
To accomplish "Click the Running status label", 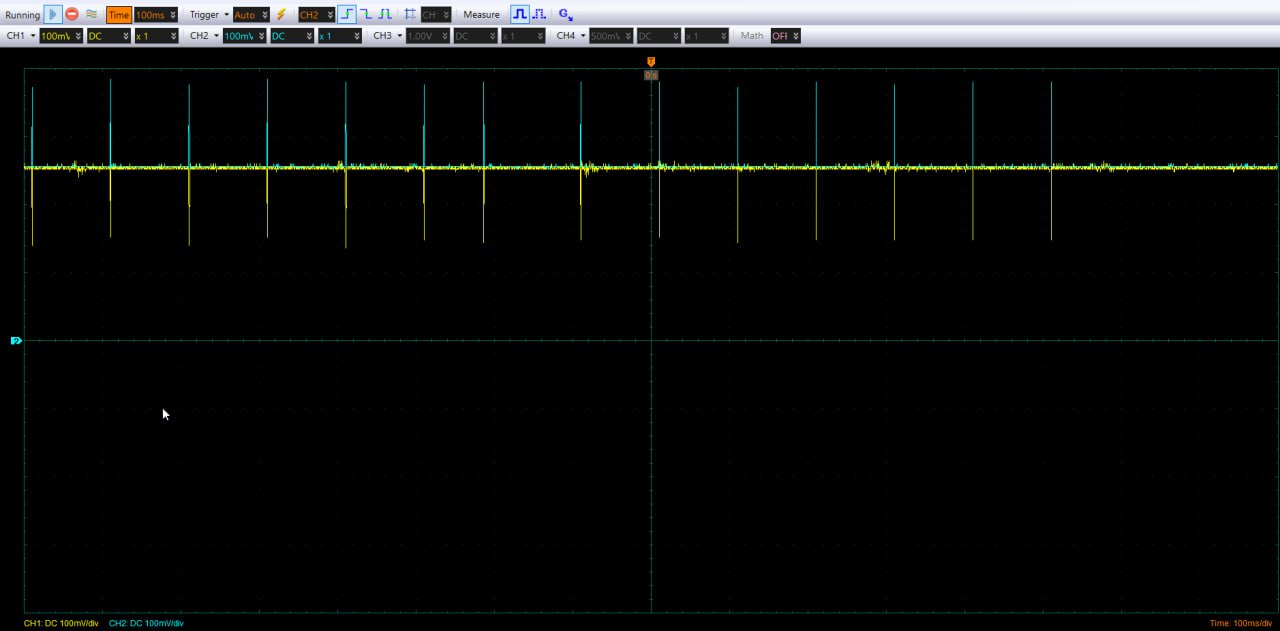I will point(22,15).
